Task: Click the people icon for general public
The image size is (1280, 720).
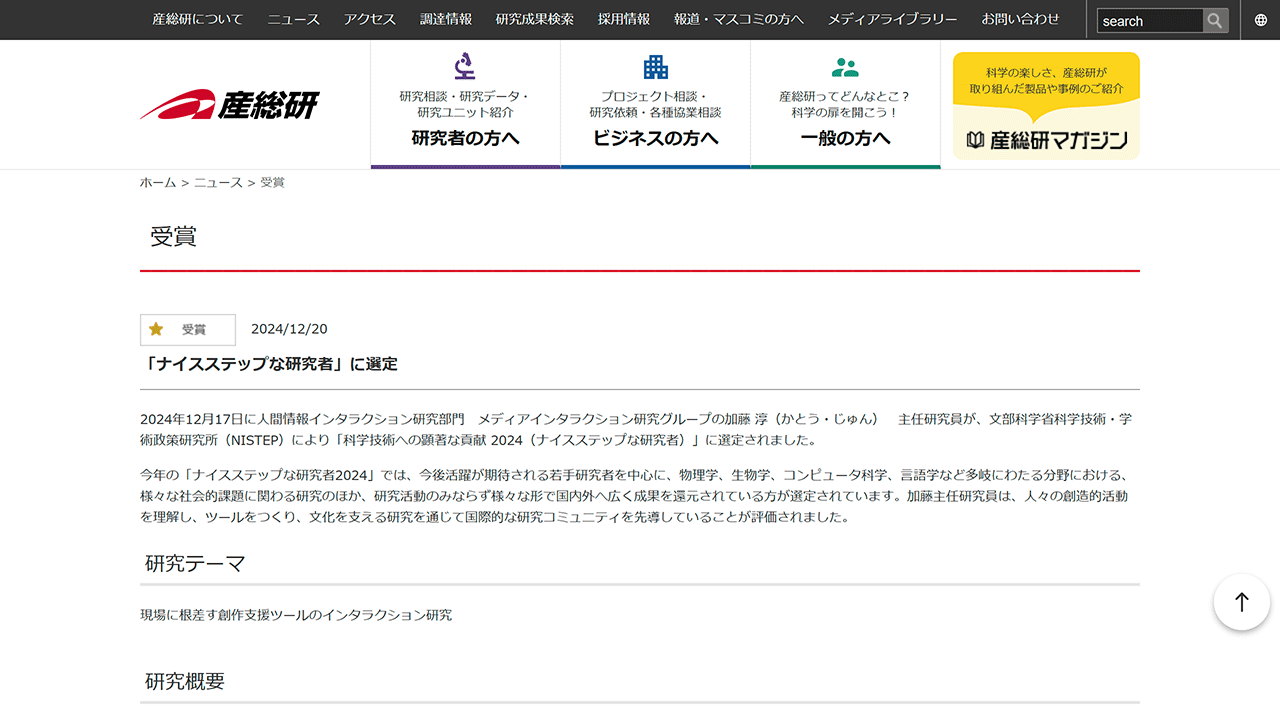Action: coord(845,68)
